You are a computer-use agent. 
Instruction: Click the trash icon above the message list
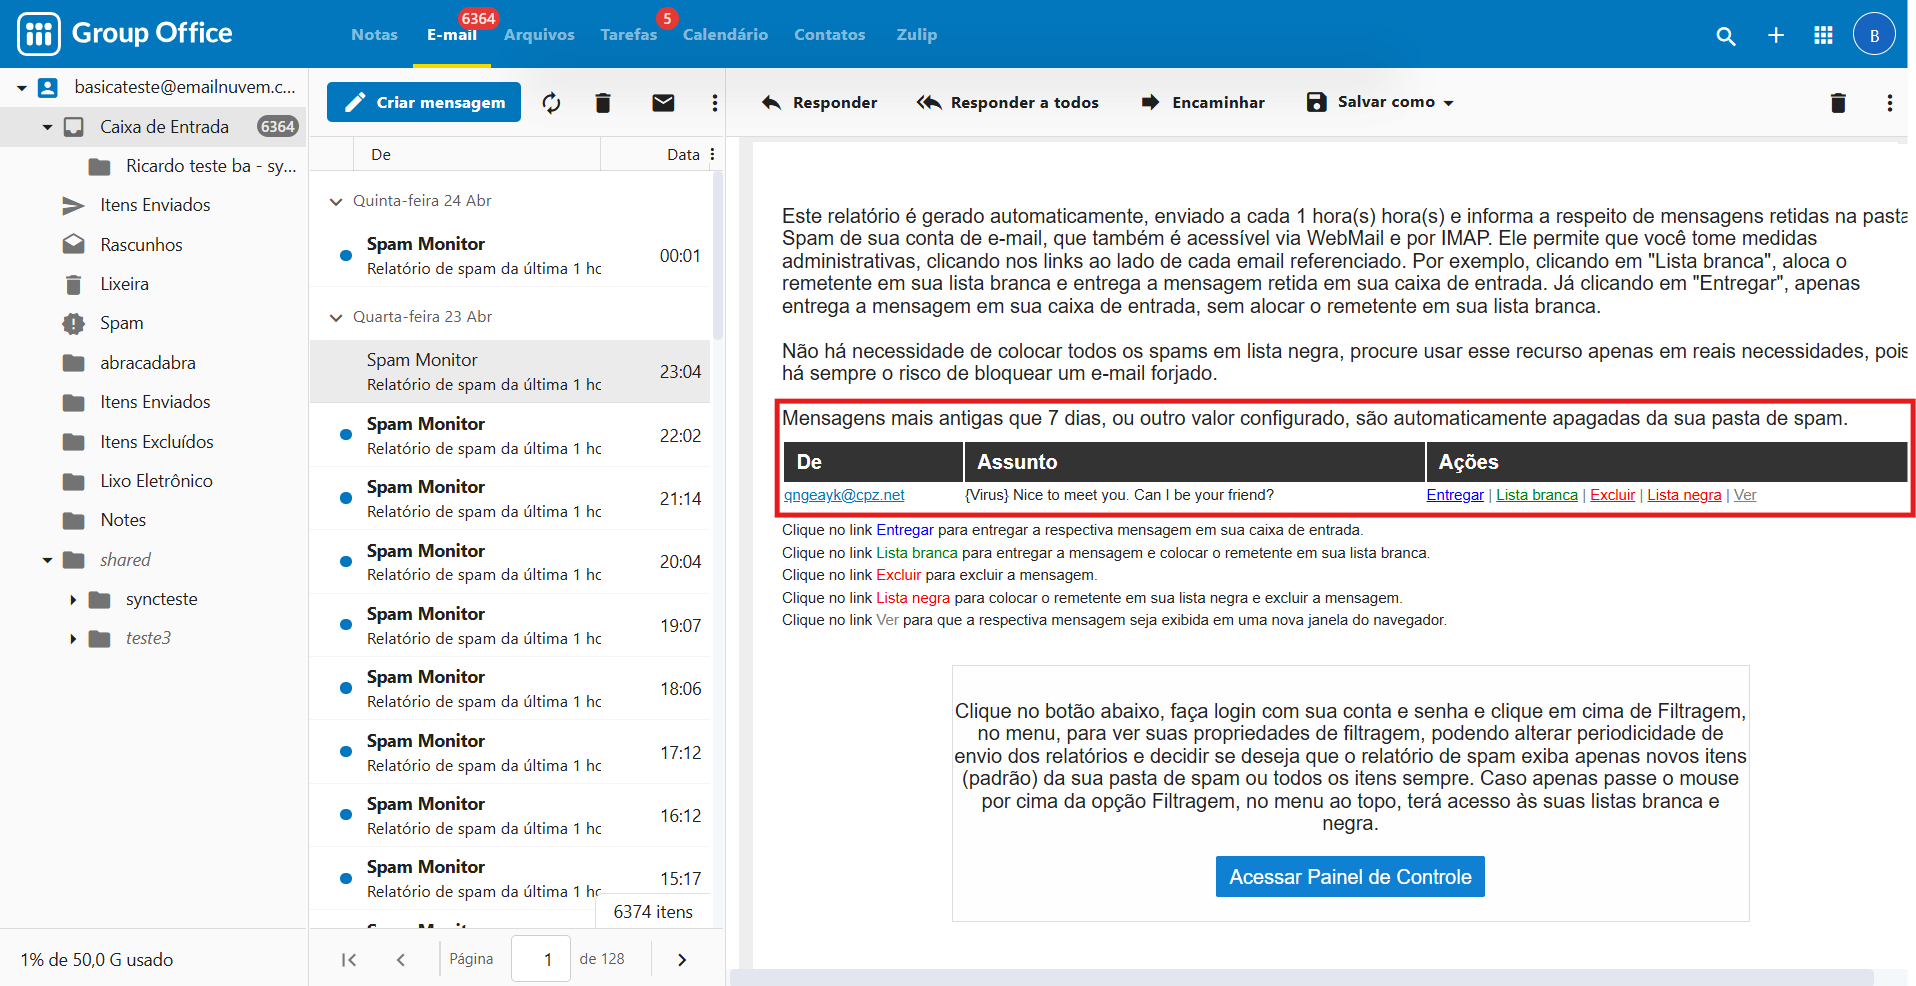(602, 103)
